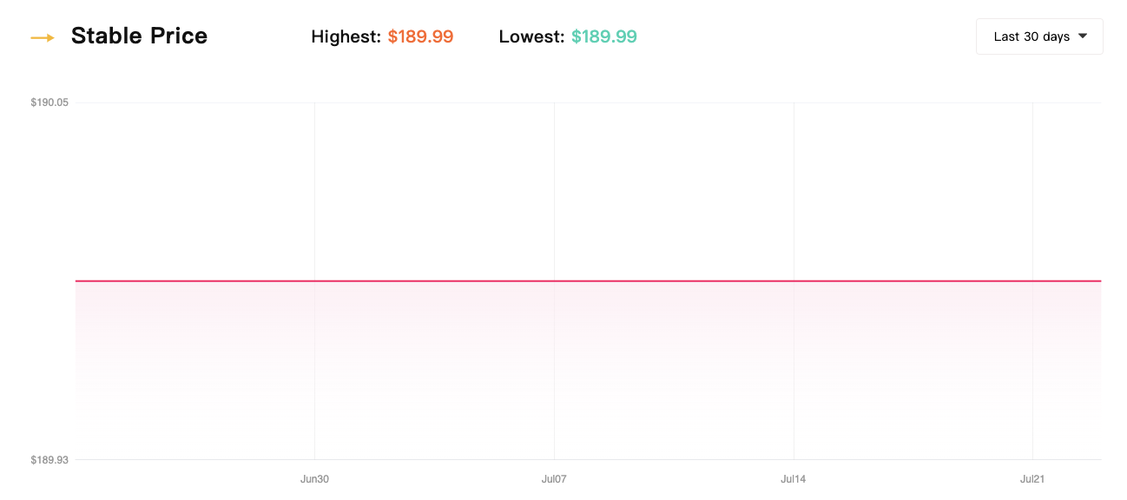1127x500 pixels.
Task: Click the Jun30 date axis label
Action: (314, 479)
